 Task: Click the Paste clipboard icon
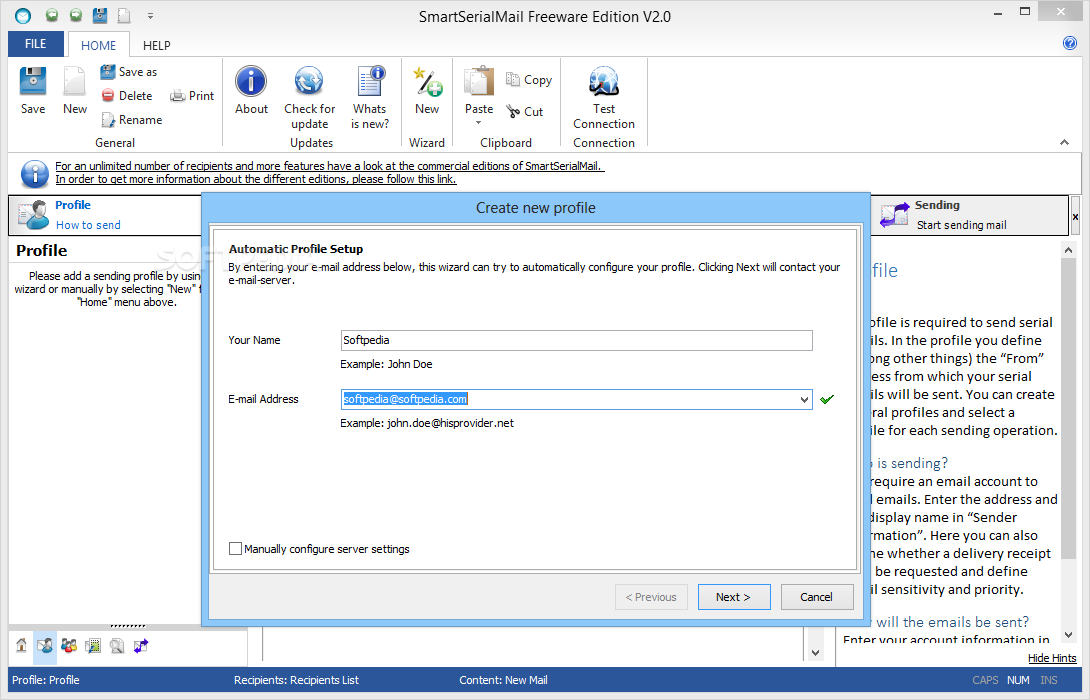click(479, 81)
